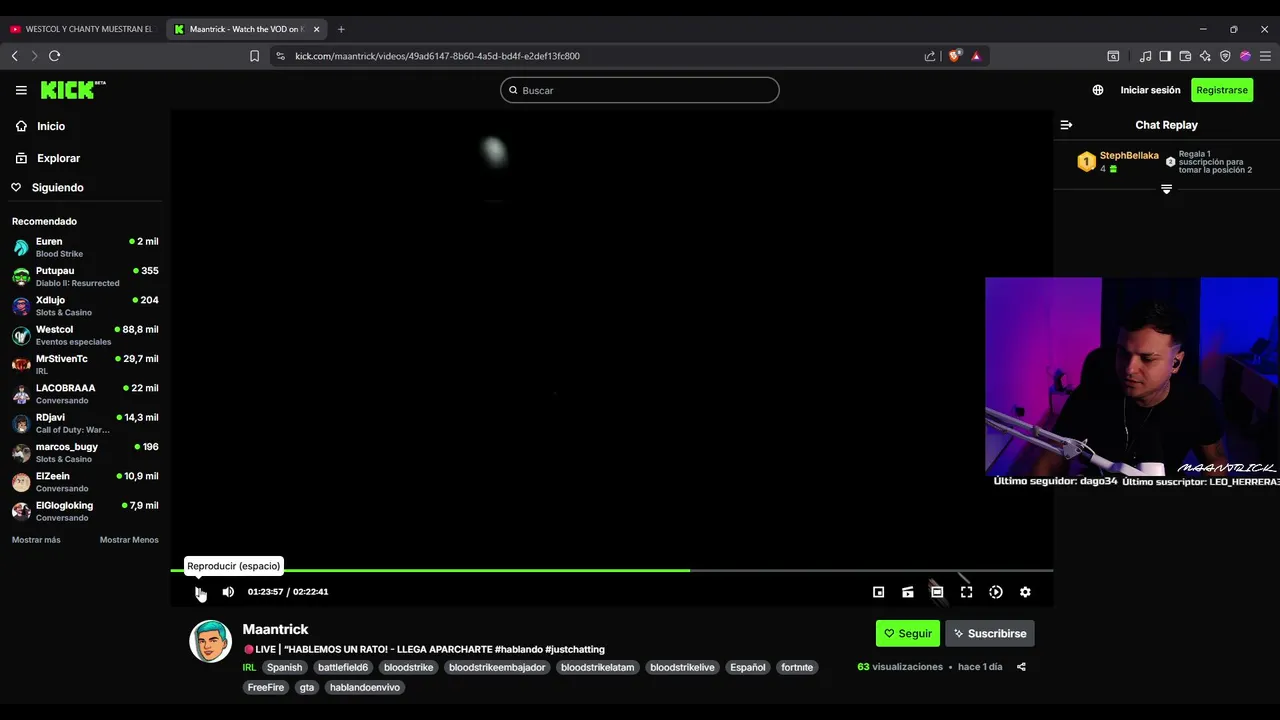Image resolution: width=1280 pixels, height=720 pixels.
Task: Bookmark this page with the bookmark icon
Action: pos(254,56)
